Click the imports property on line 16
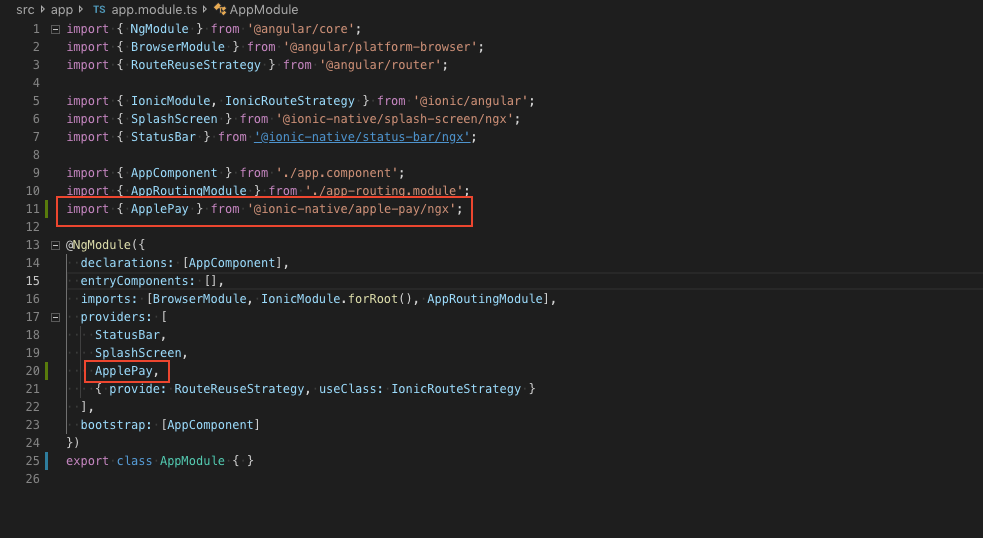The image size is (983, 538). [x=105, y=299]
